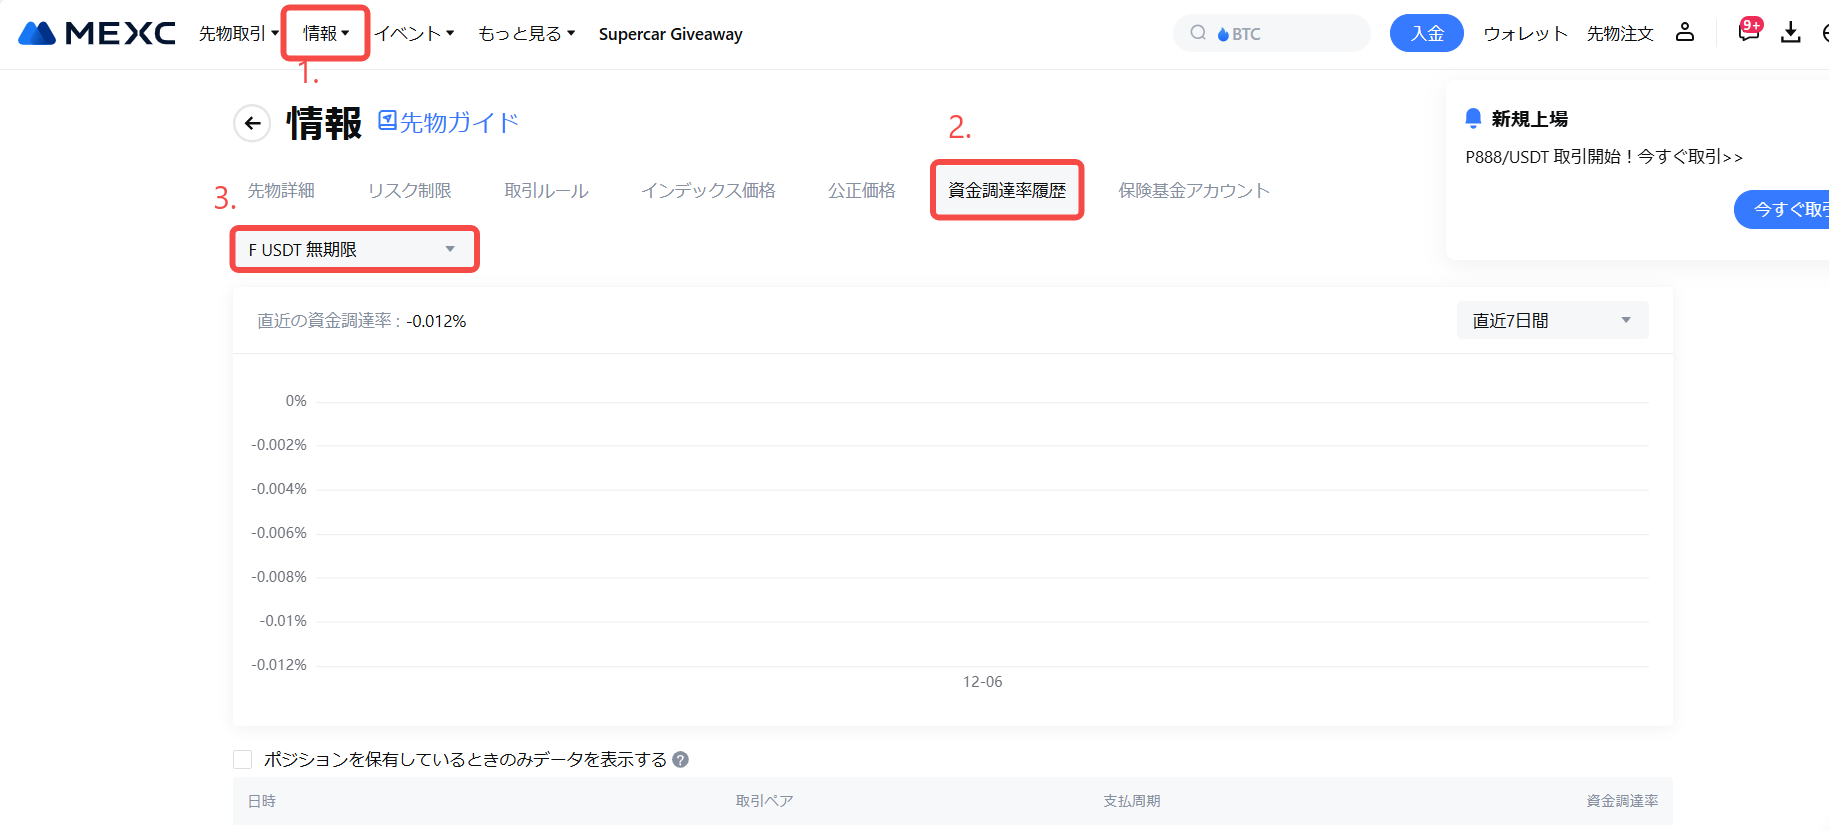The width and height of the screenshot is (1829, 831).
Task: Click the search magnifier icon
Action: click(x=1197, y=33)
